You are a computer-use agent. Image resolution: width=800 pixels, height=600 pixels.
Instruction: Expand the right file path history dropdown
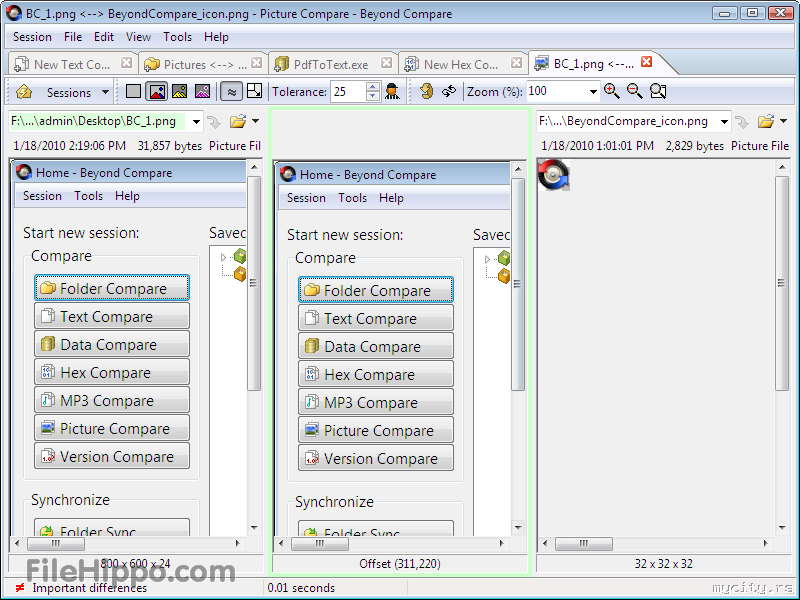724,122
